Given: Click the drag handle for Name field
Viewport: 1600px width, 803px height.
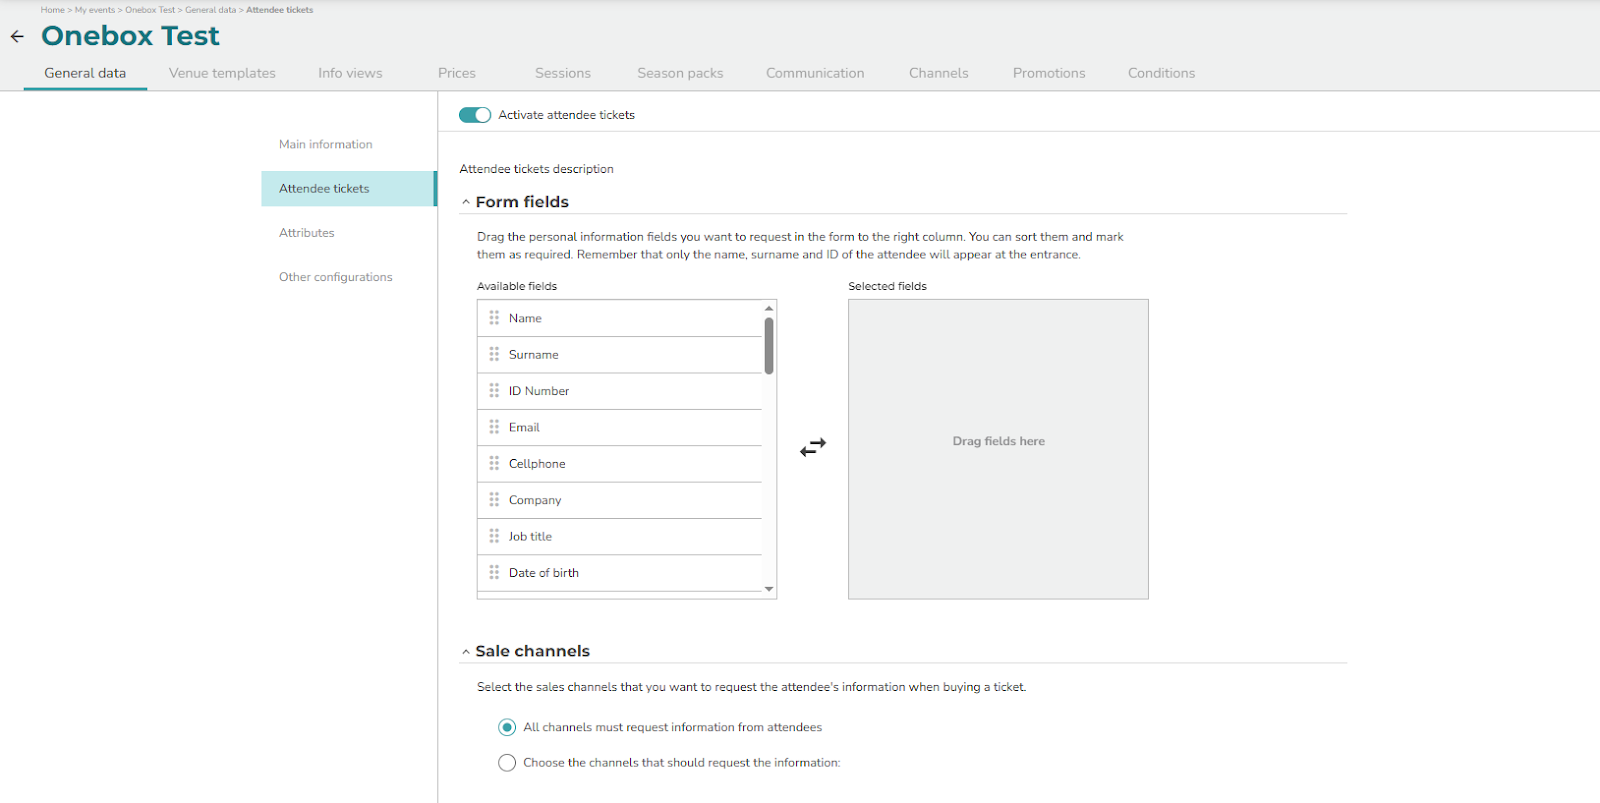Looking at the screenshot, I should (494, 318).
